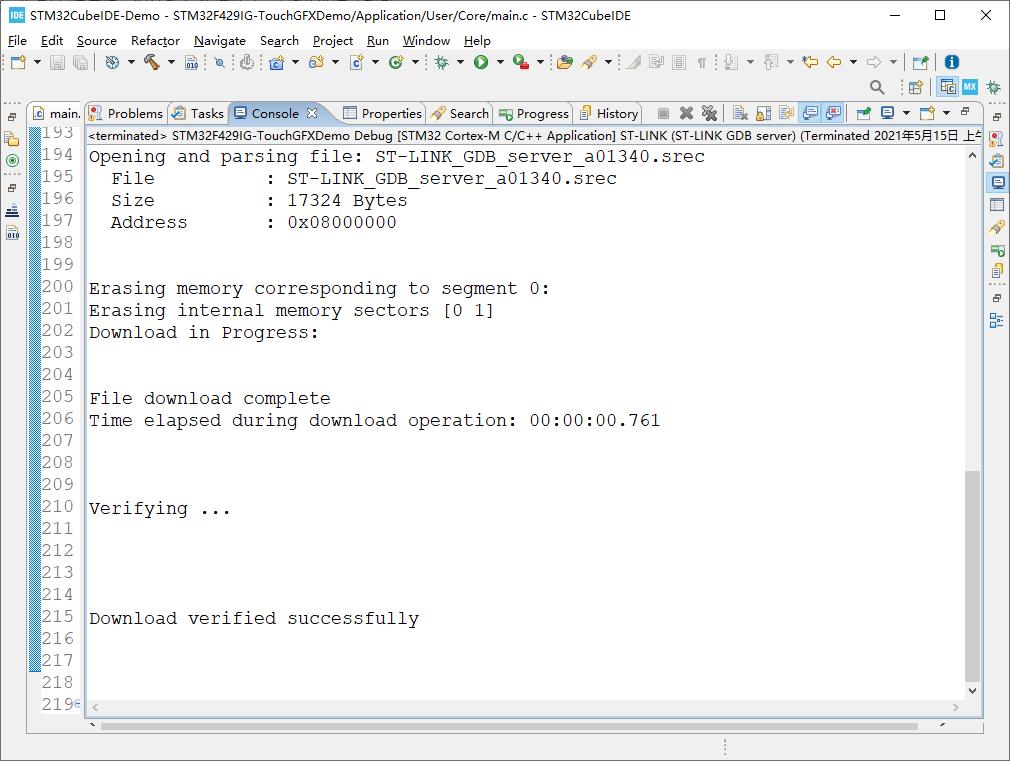Switch to the History tab
Screen dimensions: 1010x761
click(609, 113)
